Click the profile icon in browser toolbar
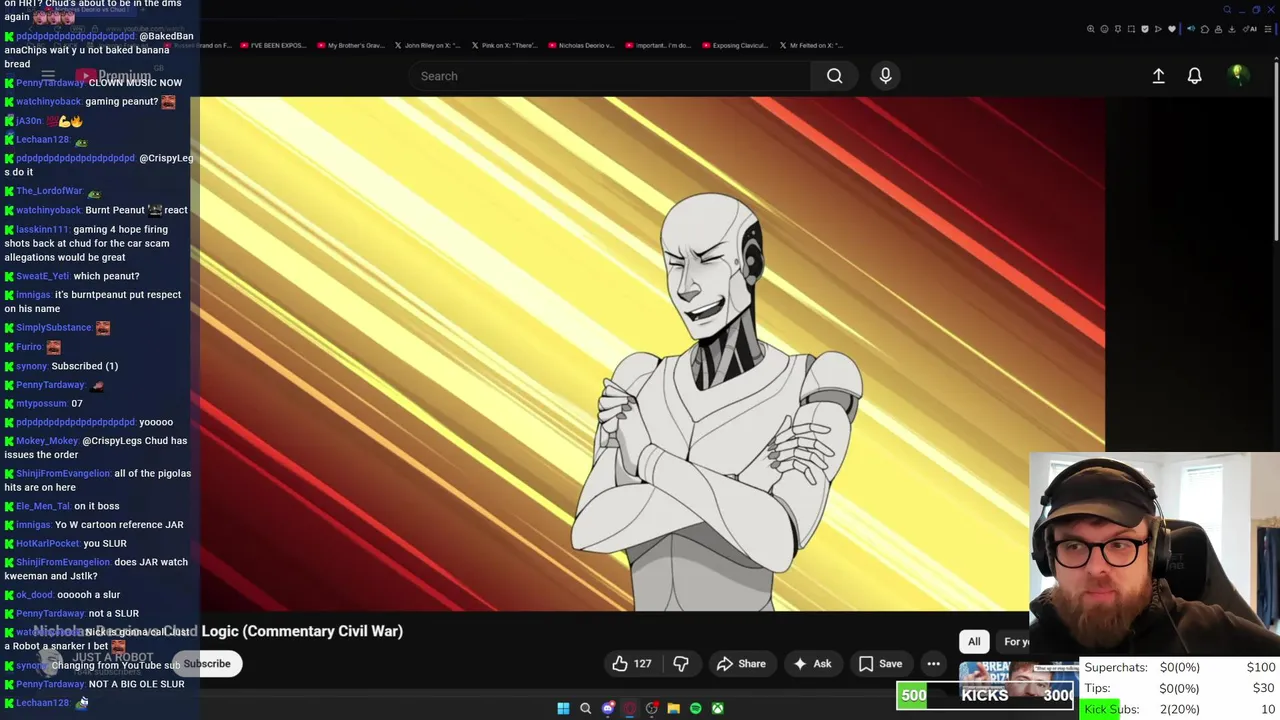The height and width of the screenshot is (720, 1280). point(1218,29)
